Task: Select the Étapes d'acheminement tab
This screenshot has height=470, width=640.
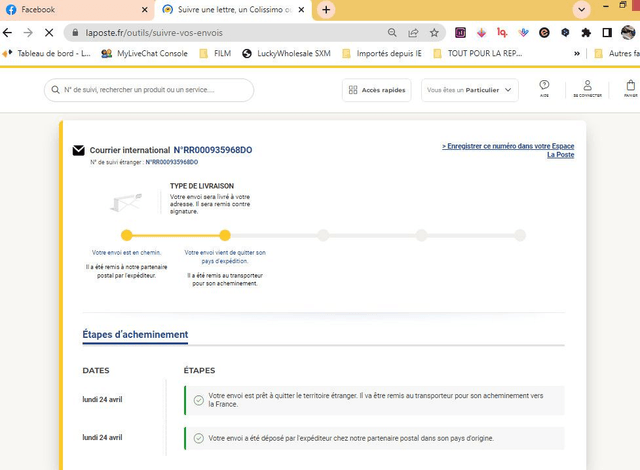Action: [x=135, y=334]
